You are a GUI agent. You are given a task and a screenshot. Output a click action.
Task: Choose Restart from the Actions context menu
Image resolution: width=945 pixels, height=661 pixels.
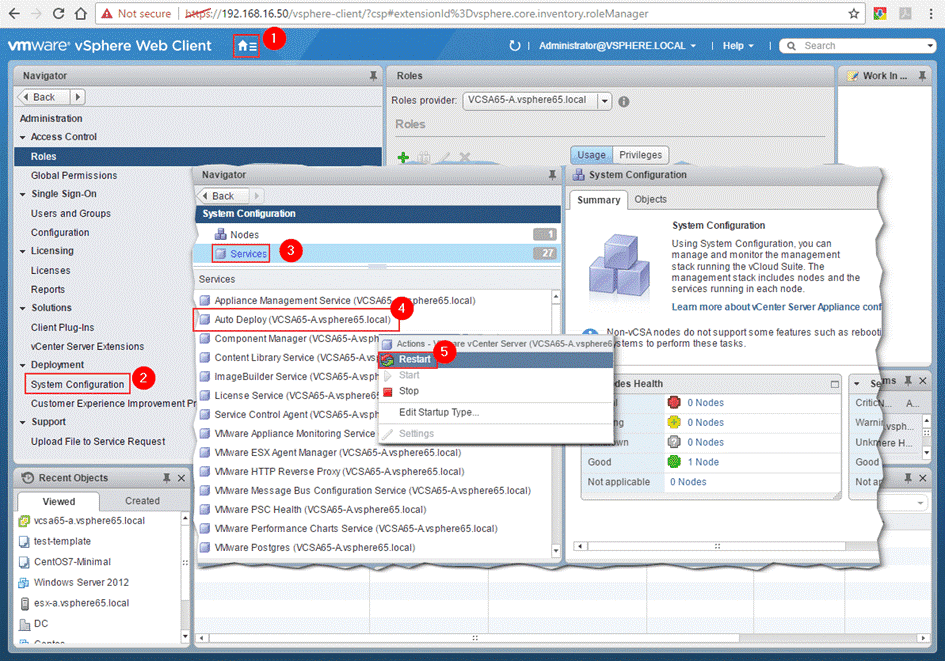pos(416,360)
